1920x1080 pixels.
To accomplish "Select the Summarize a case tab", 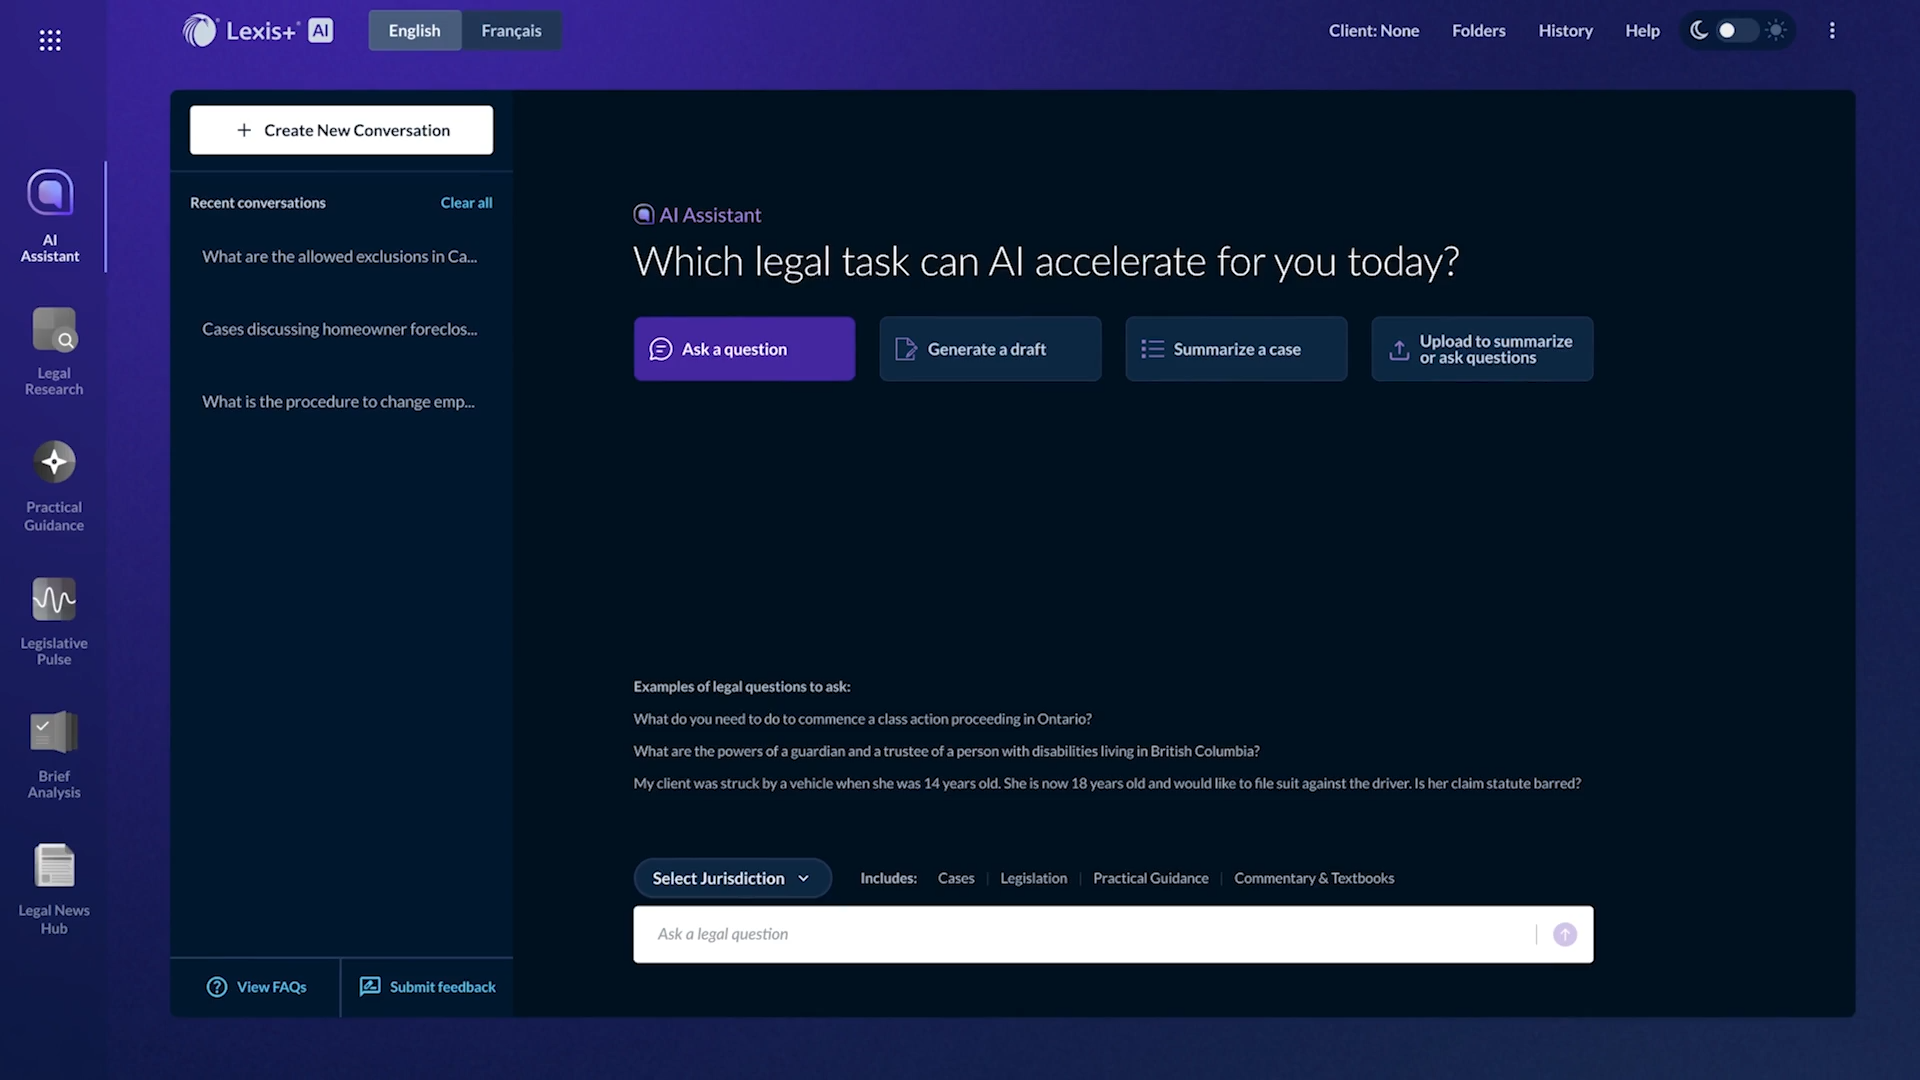I will [x=1236, y=349].
